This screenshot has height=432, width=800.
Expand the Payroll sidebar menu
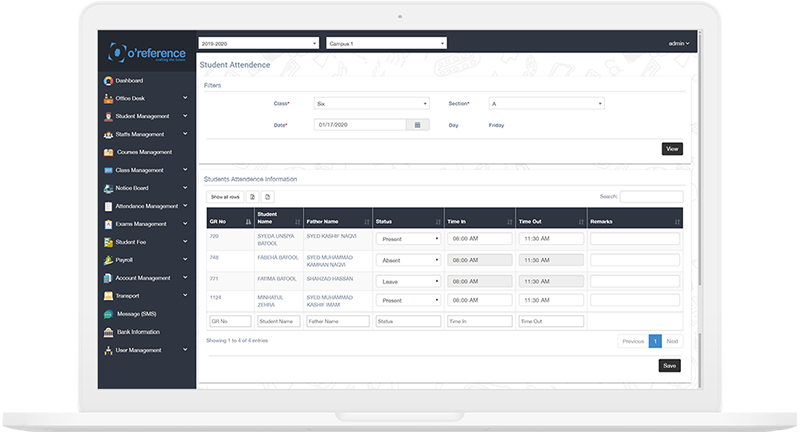(146, 260)
